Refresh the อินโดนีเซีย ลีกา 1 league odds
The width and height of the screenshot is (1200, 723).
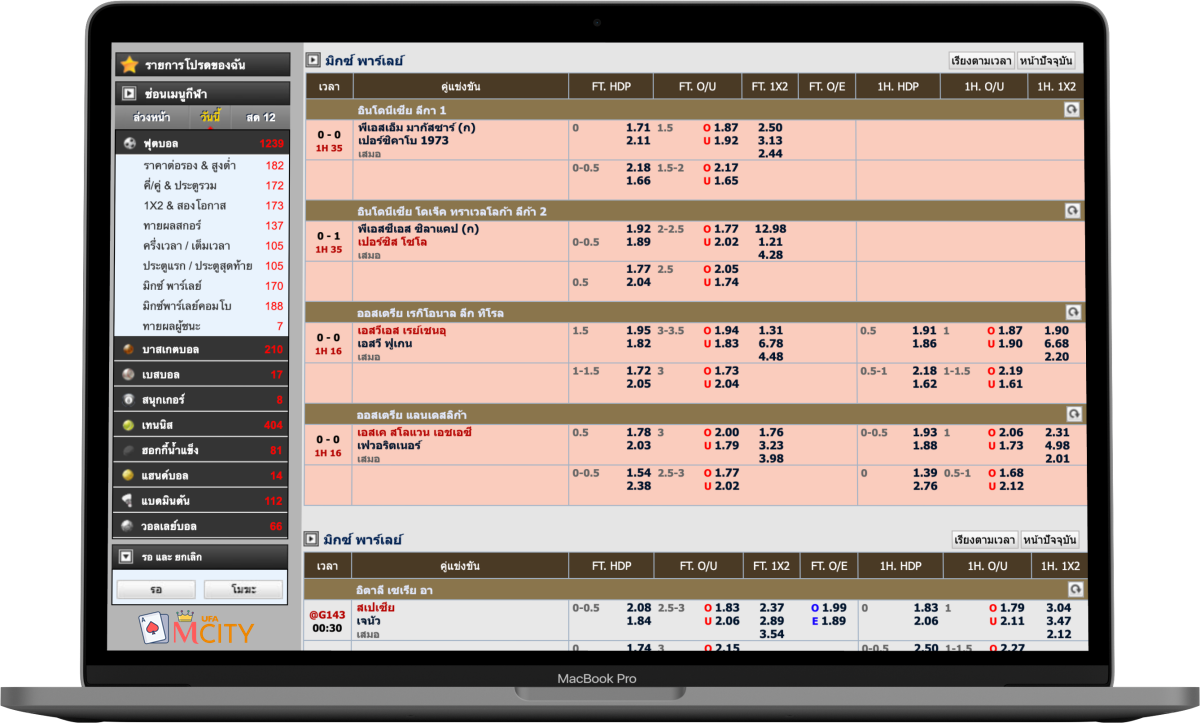pyautogui.click(x=1072, y=110)
